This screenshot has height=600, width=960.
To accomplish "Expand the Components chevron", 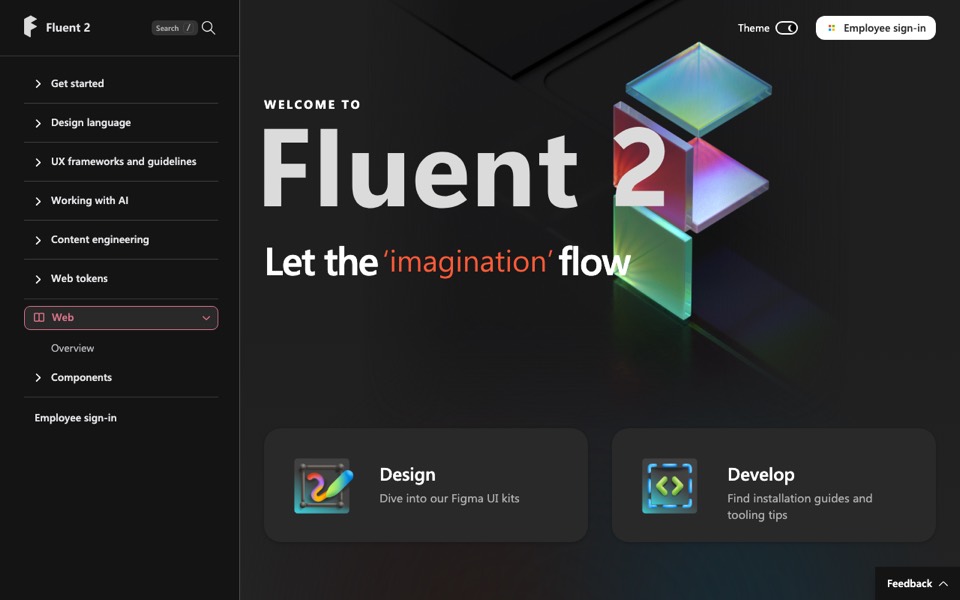I will [x=38, y=378].
